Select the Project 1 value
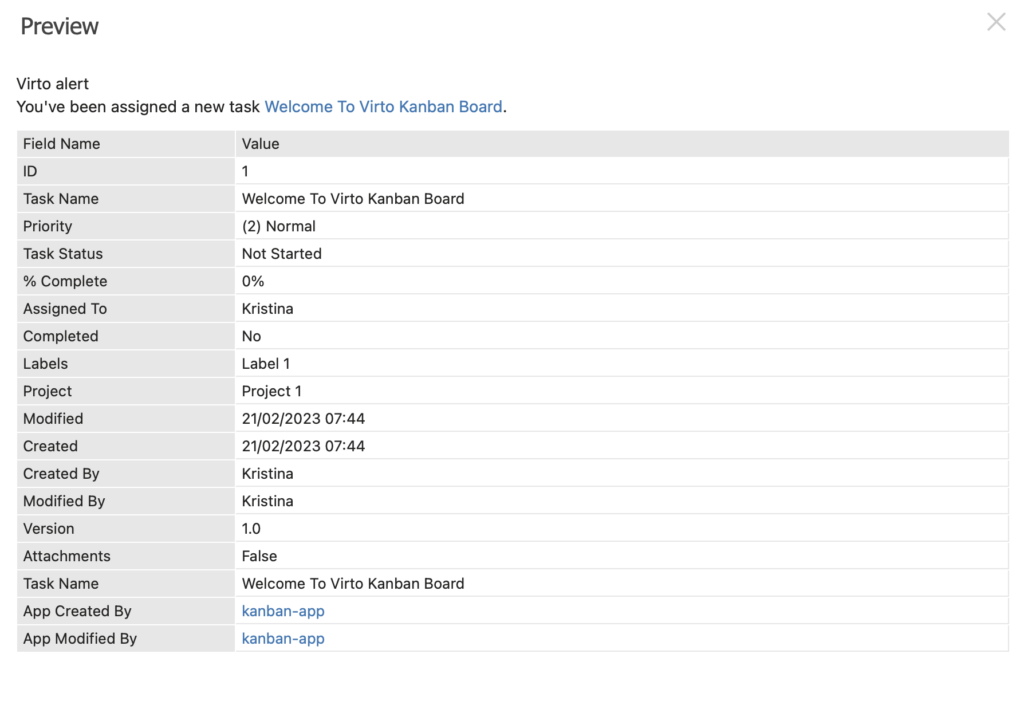 (x=272, y=390)
